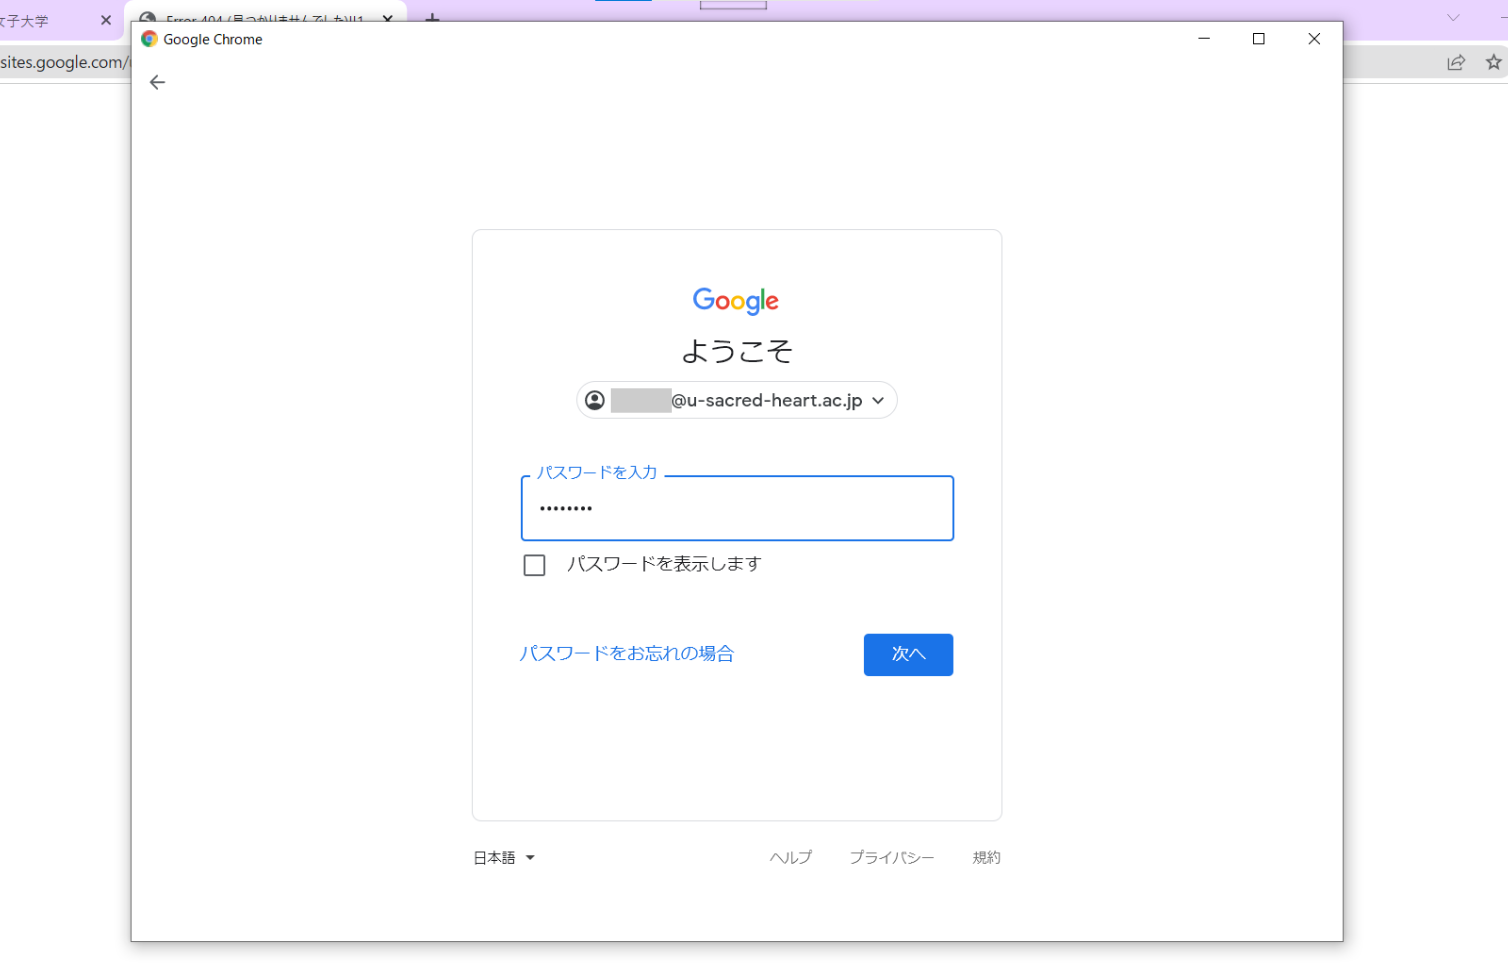This screenshot has height=971, width=1508.
Task: Click the Google logo above ようこそ
Action: (736, 300)
